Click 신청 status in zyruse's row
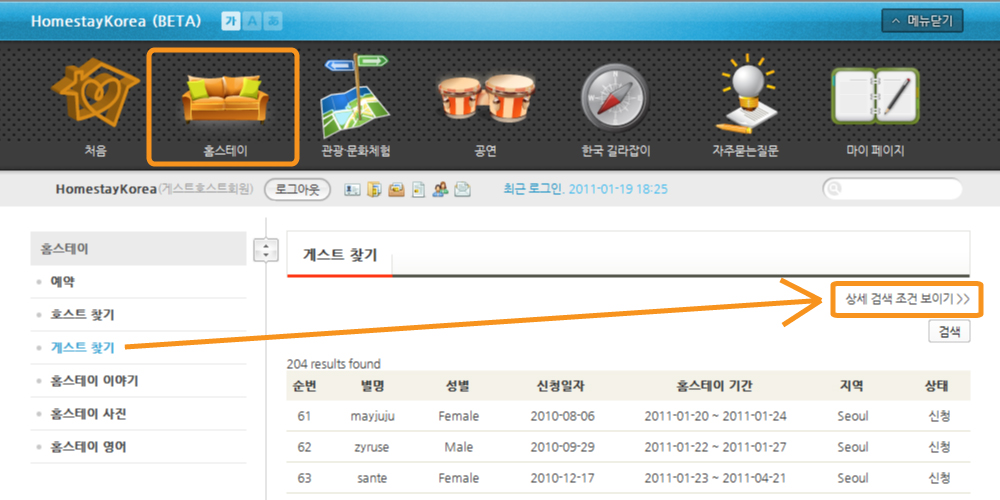 pos(939,447)
